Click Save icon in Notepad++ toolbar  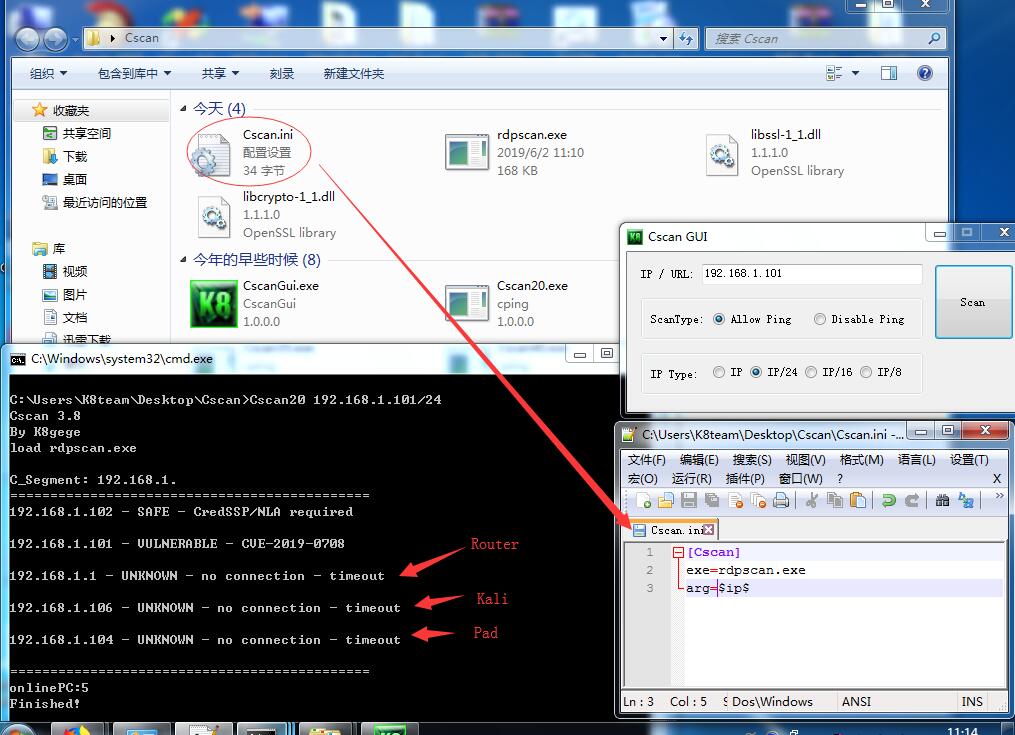(x=689, y=500)
